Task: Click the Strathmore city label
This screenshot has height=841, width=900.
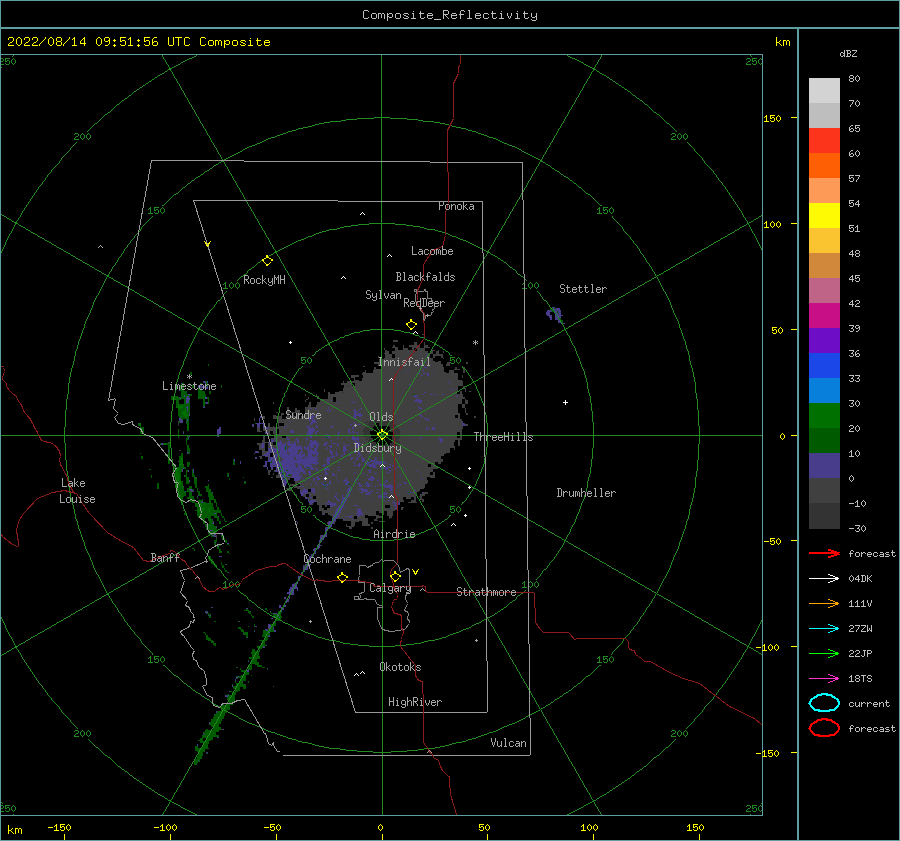Action: tap(486, 592)
